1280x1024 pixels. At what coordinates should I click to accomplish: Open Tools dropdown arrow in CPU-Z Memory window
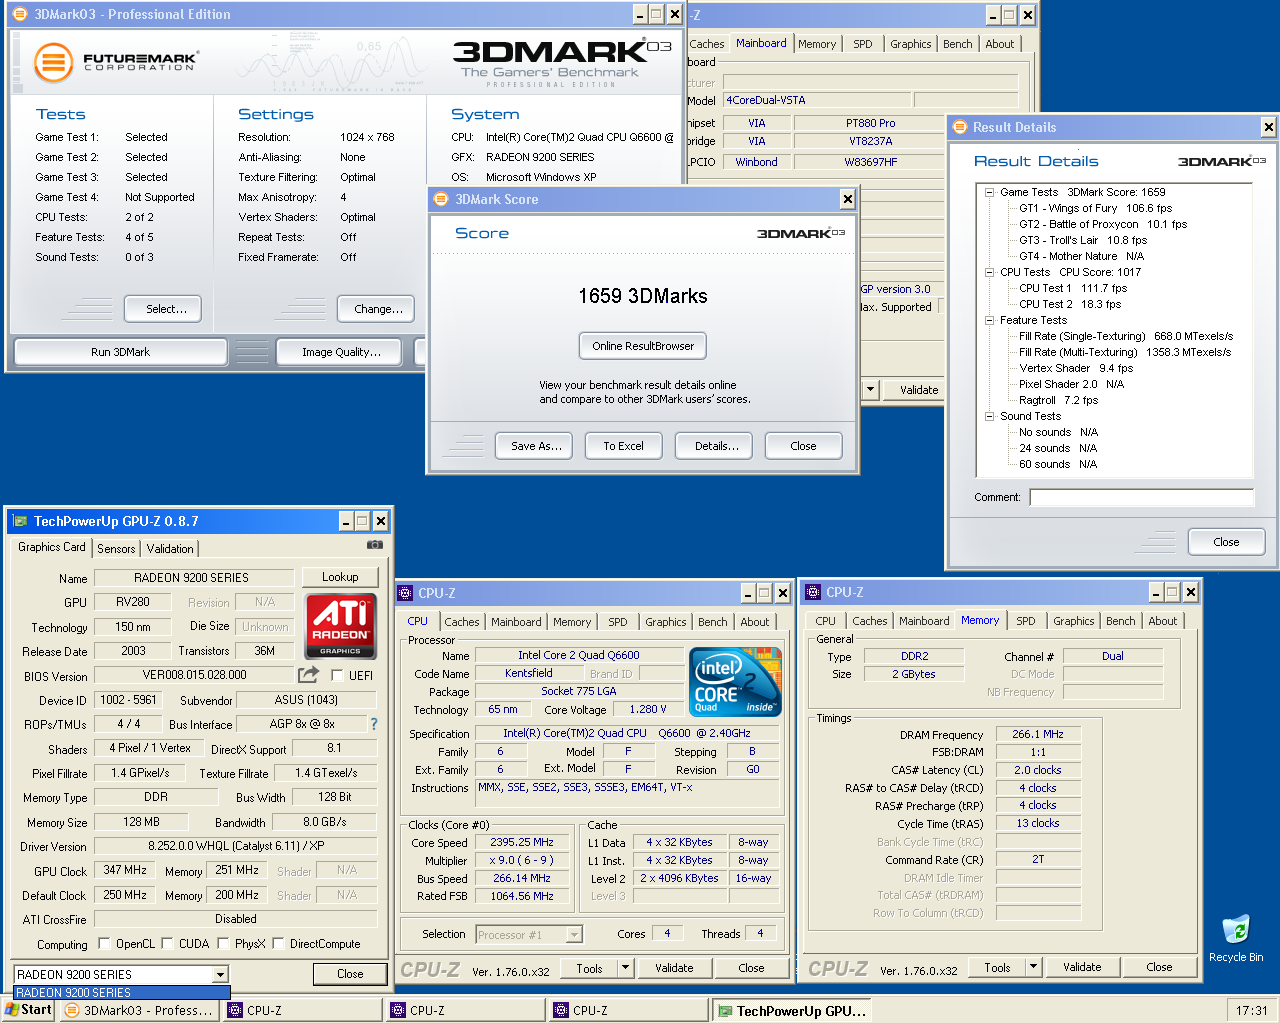click(1033, 966)
